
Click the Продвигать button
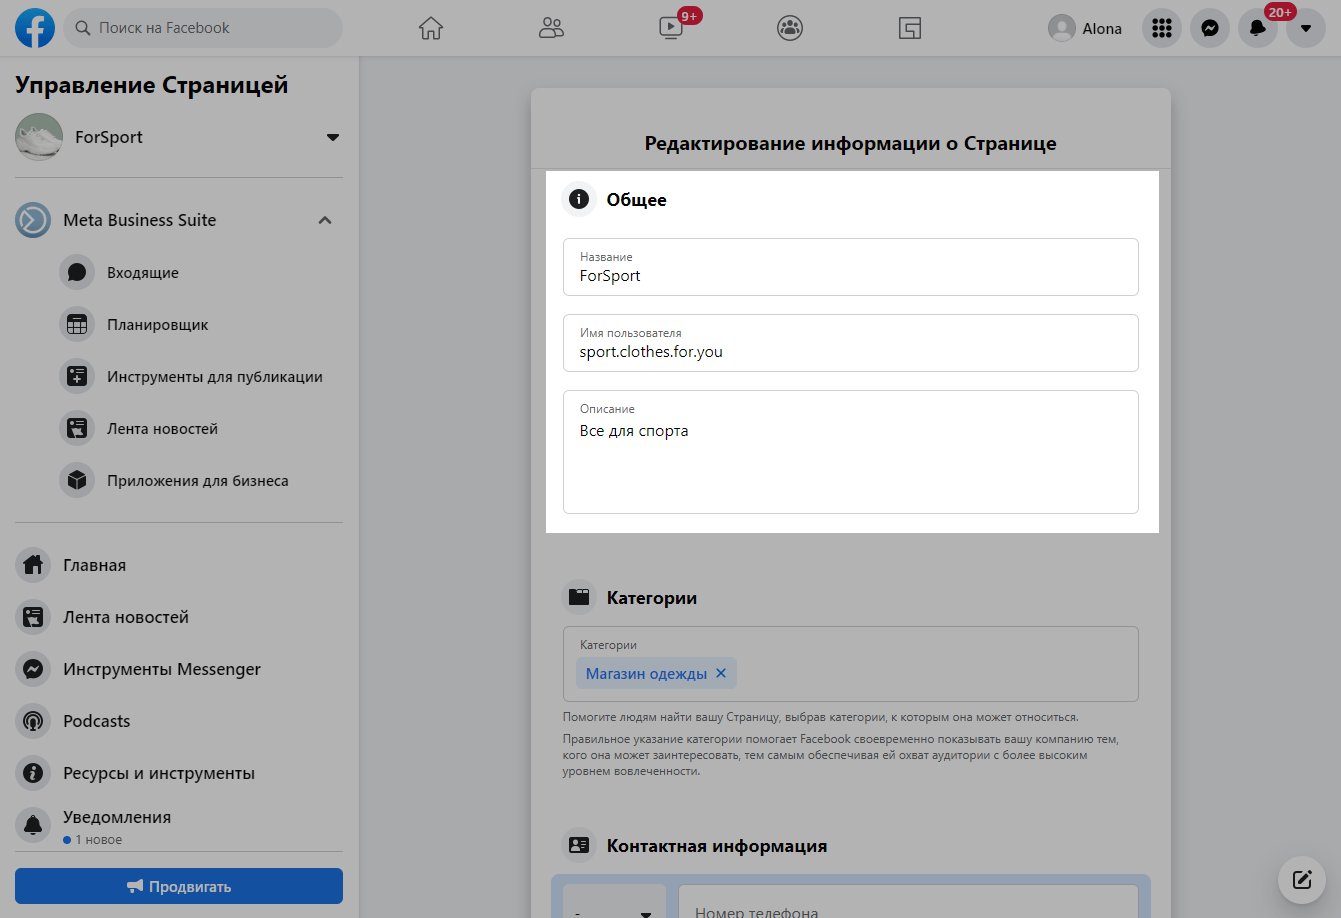[179, 886]
